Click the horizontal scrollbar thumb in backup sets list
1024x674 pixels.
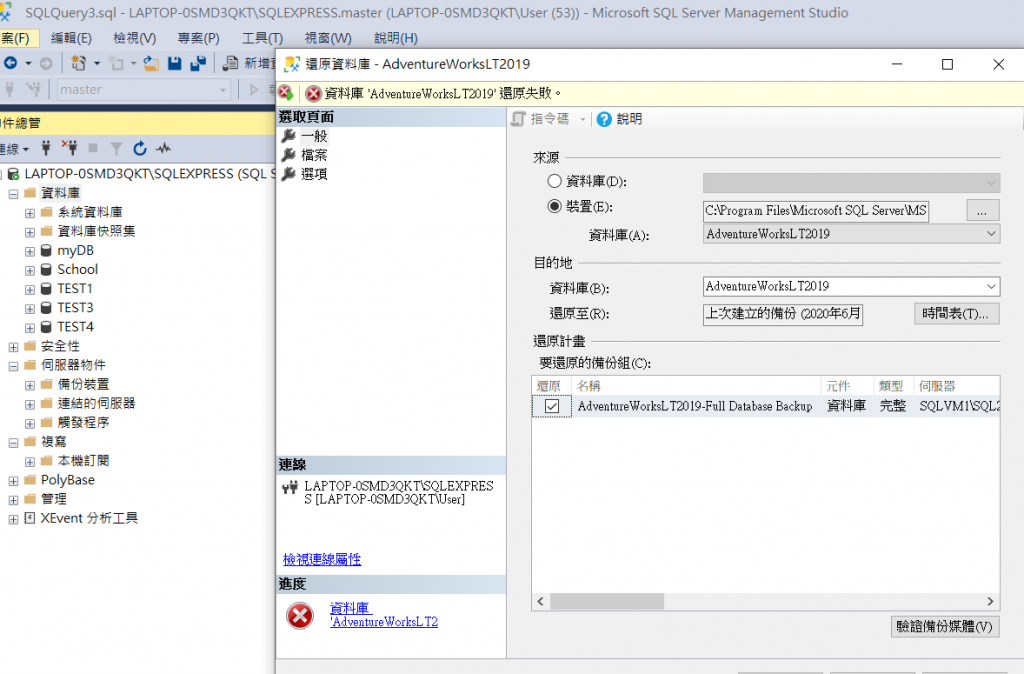pos(607,601)
